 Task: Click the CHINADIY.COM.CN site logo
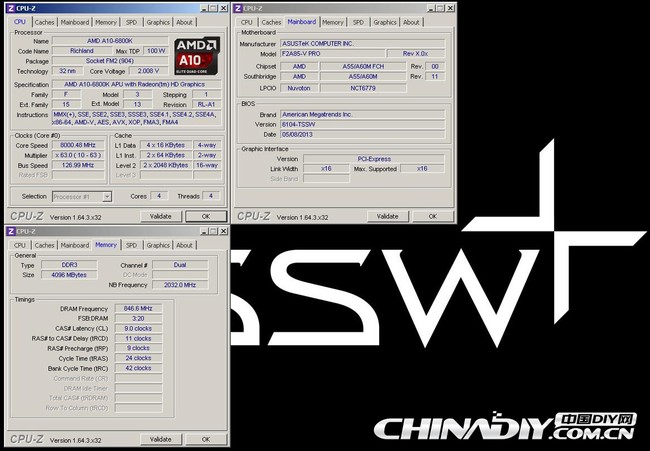pyautogui.click(x=505, y=426)
